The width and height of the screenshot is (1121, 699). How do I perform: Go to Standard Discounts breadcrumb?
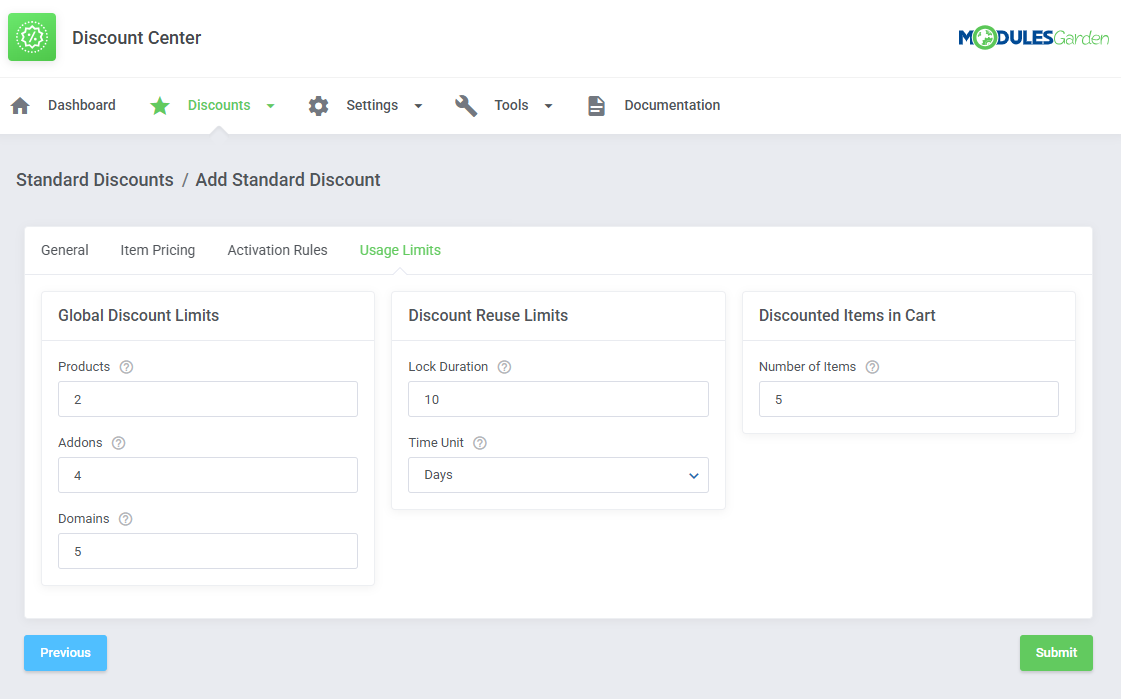coord(94,179)
